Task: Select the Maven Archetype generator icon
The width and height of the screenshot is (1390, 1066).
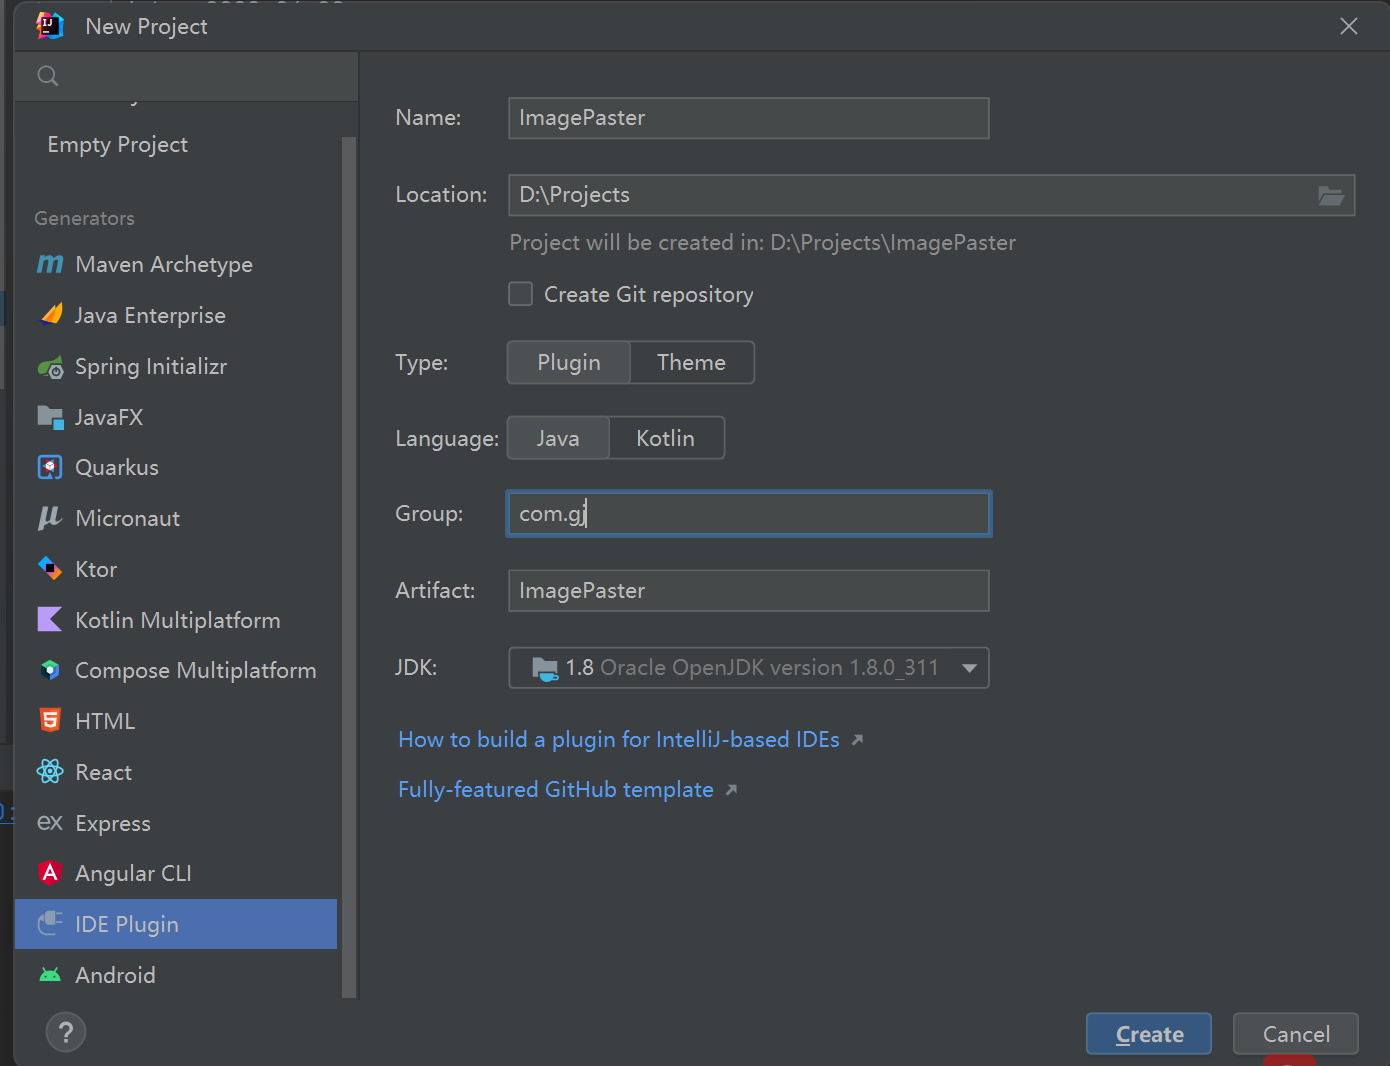Action: pyautogui.click(x=50, y=264)
